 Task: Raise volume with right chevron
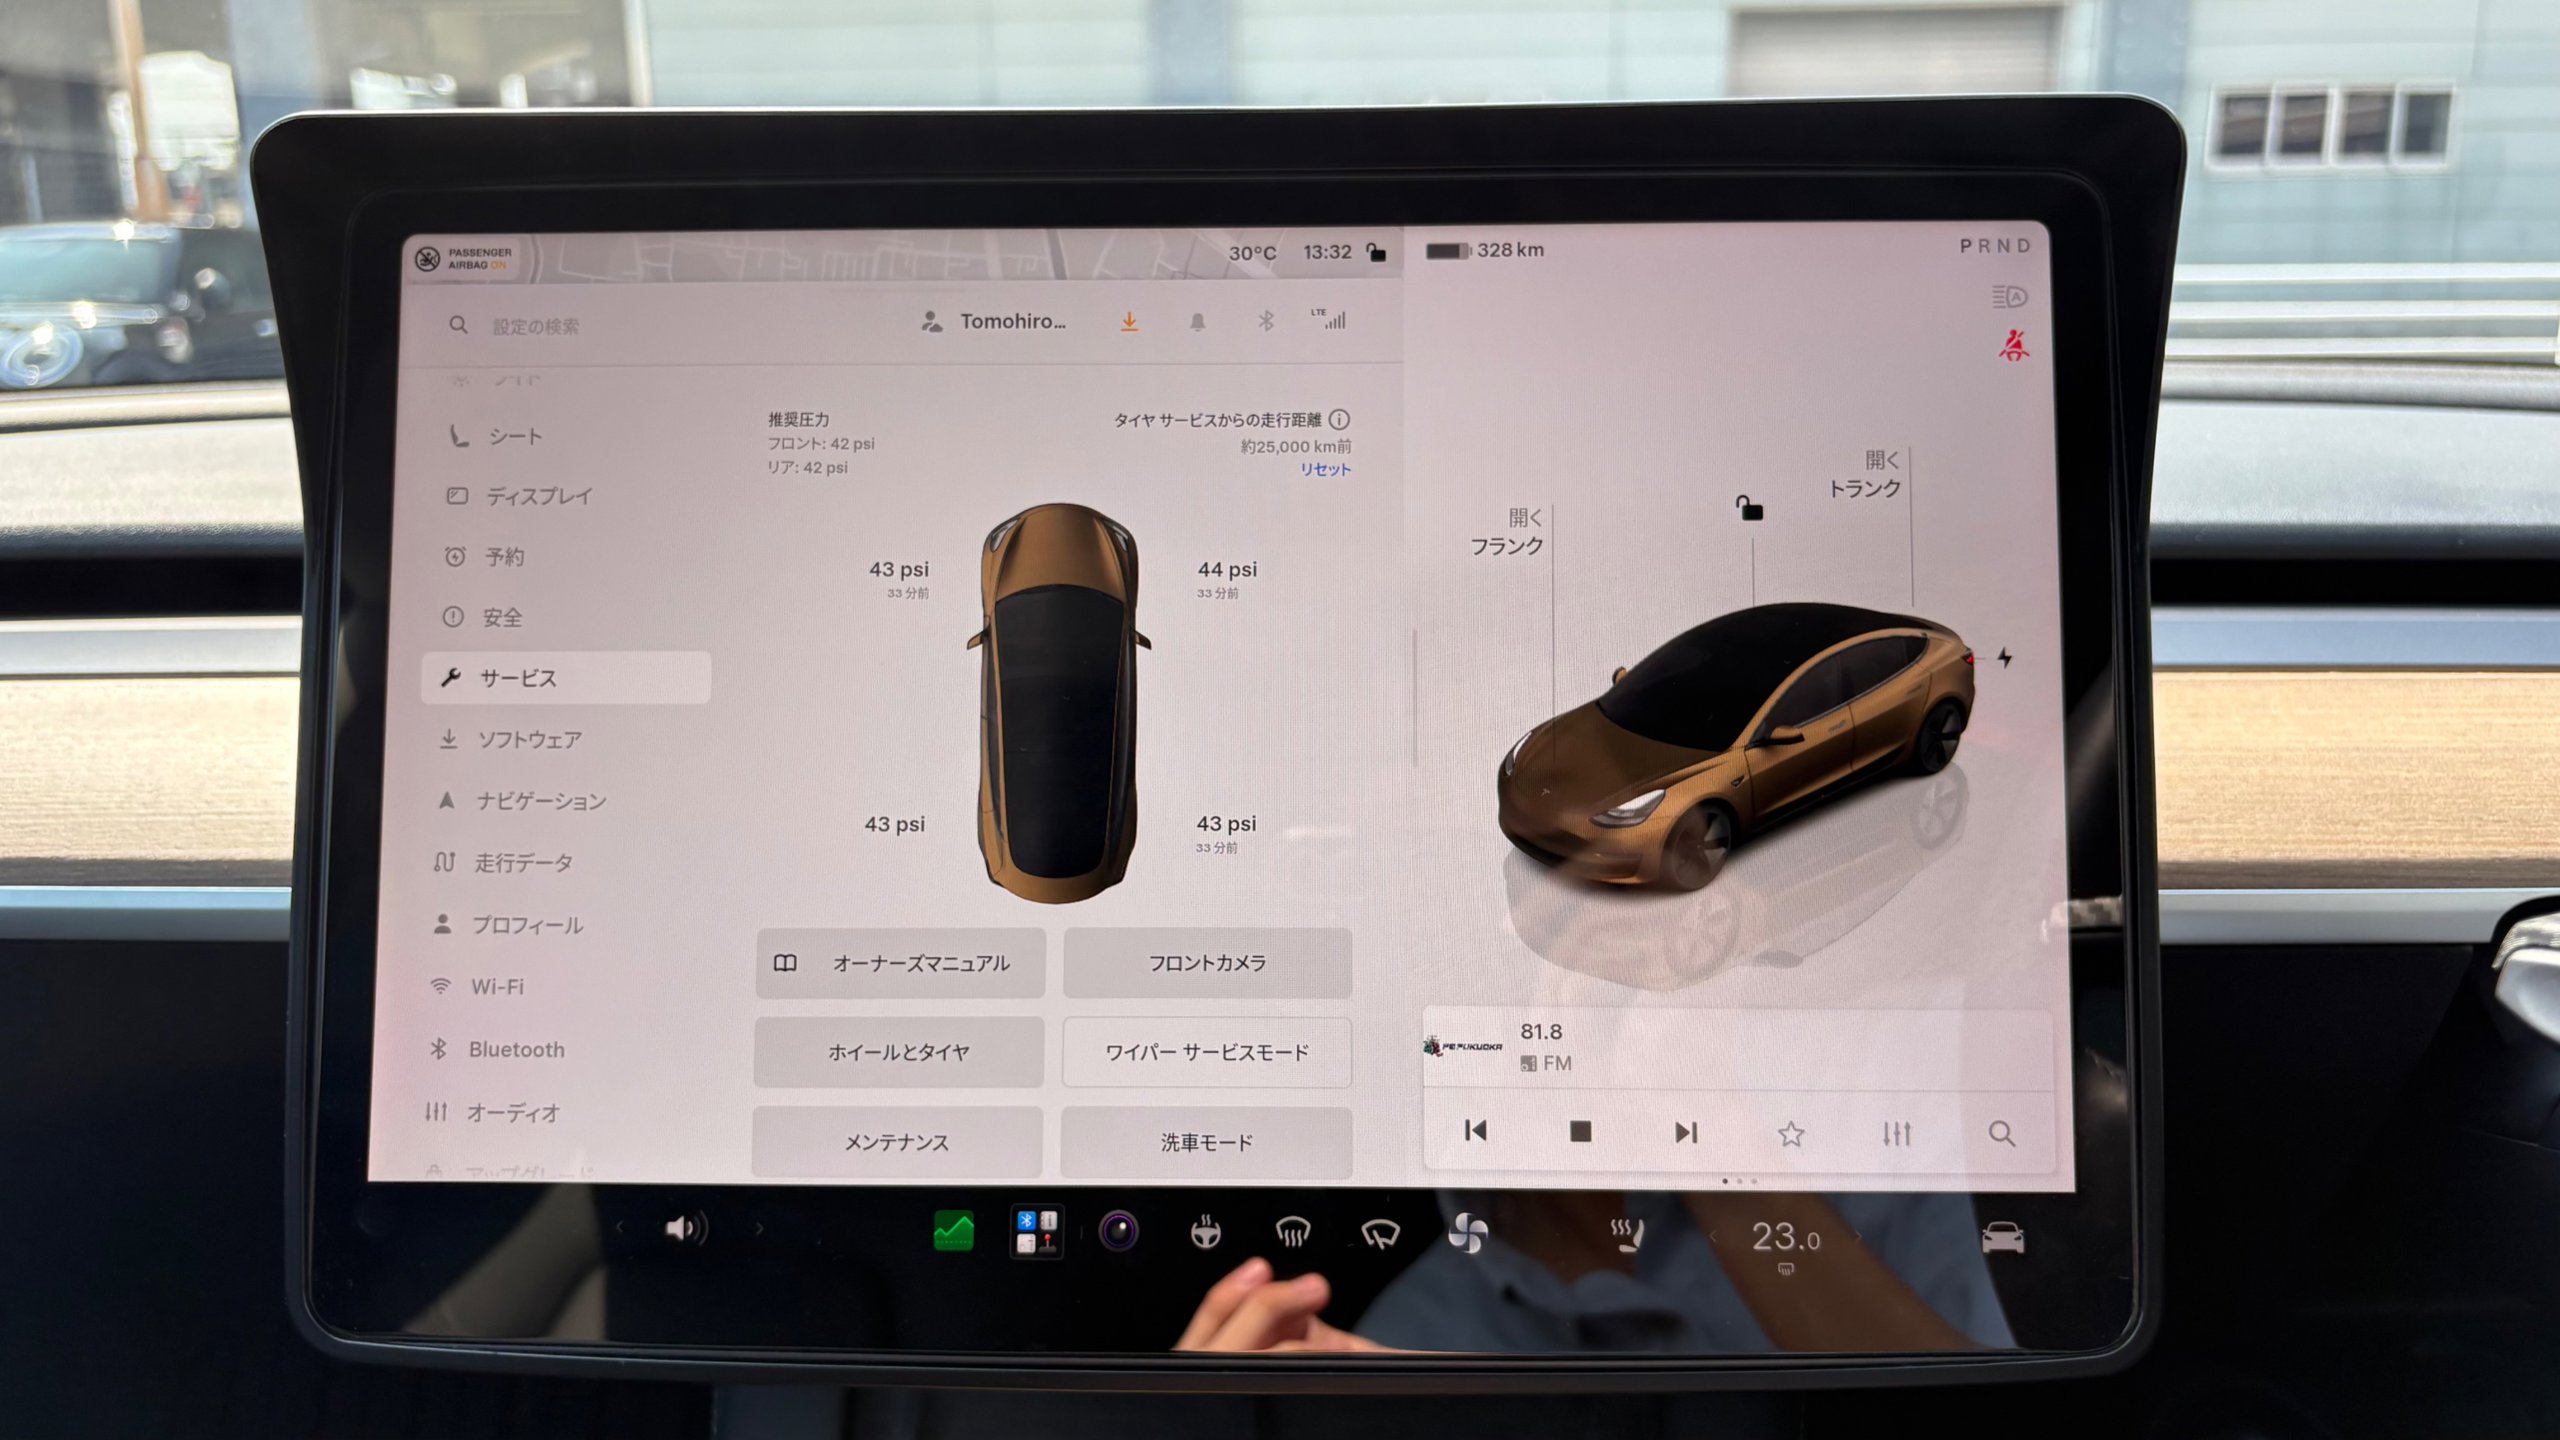pos(759,1228)
